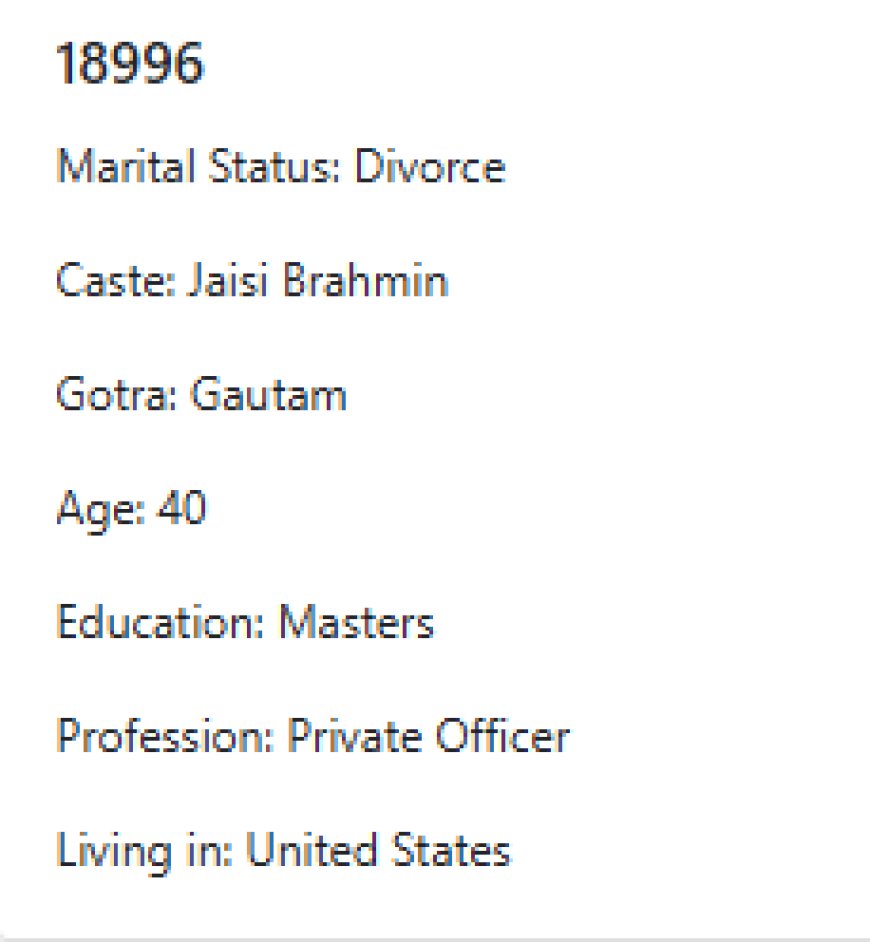This screenshot has height=942, width=870.
Task: Click the word Status in Marital Status
Action: [275, 166]
